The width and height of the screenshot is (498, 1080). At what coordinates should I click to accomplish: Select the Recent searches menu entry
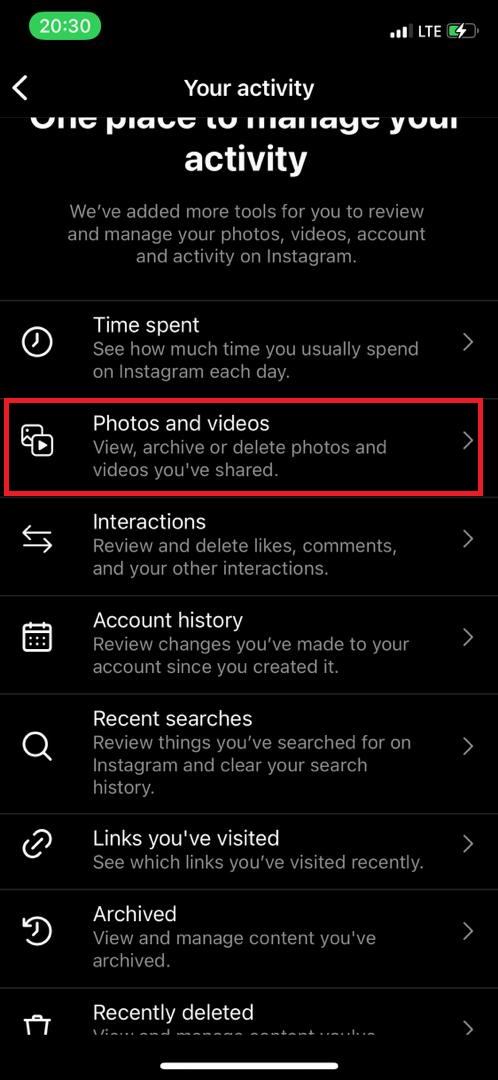coord(249,754)
